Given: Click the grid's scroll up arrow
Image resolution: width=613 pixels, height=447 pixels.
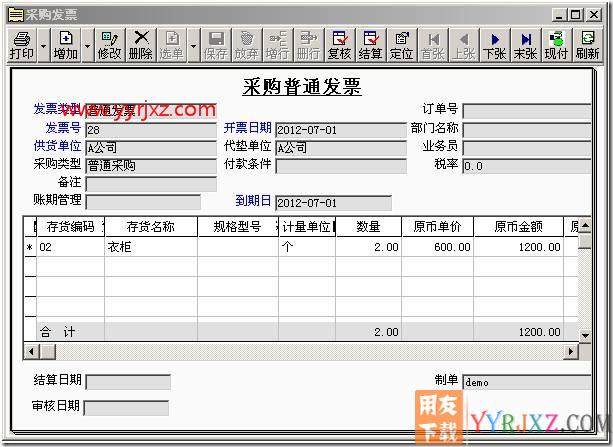Looking at the screenshot, I should [585, 225].
